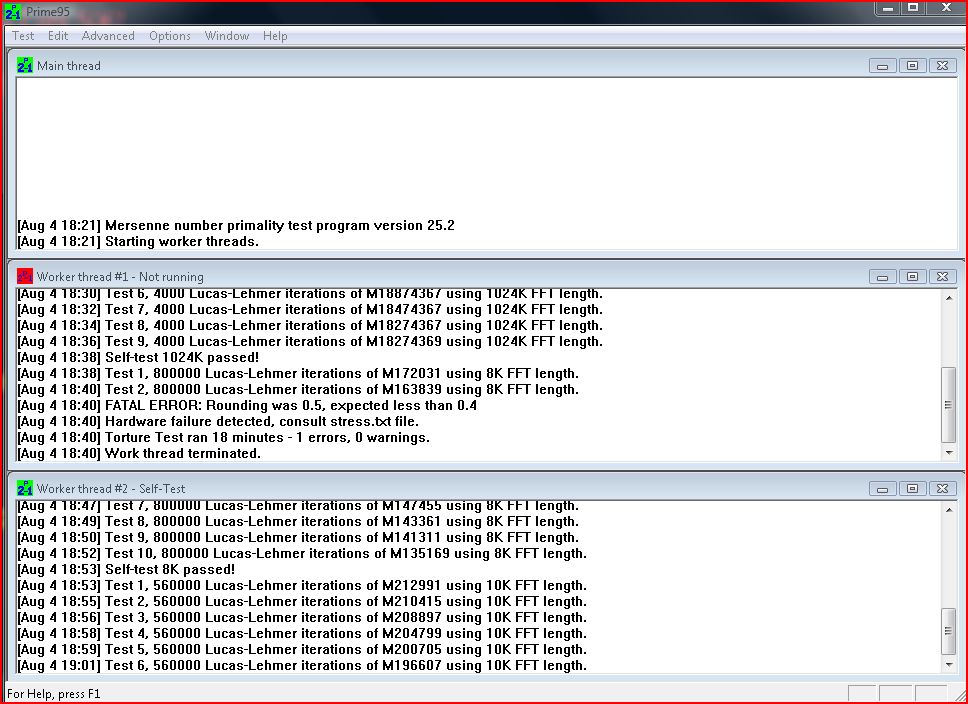Minimize Worker thread #1 window
968x704 pixels.
coord(883,277)
